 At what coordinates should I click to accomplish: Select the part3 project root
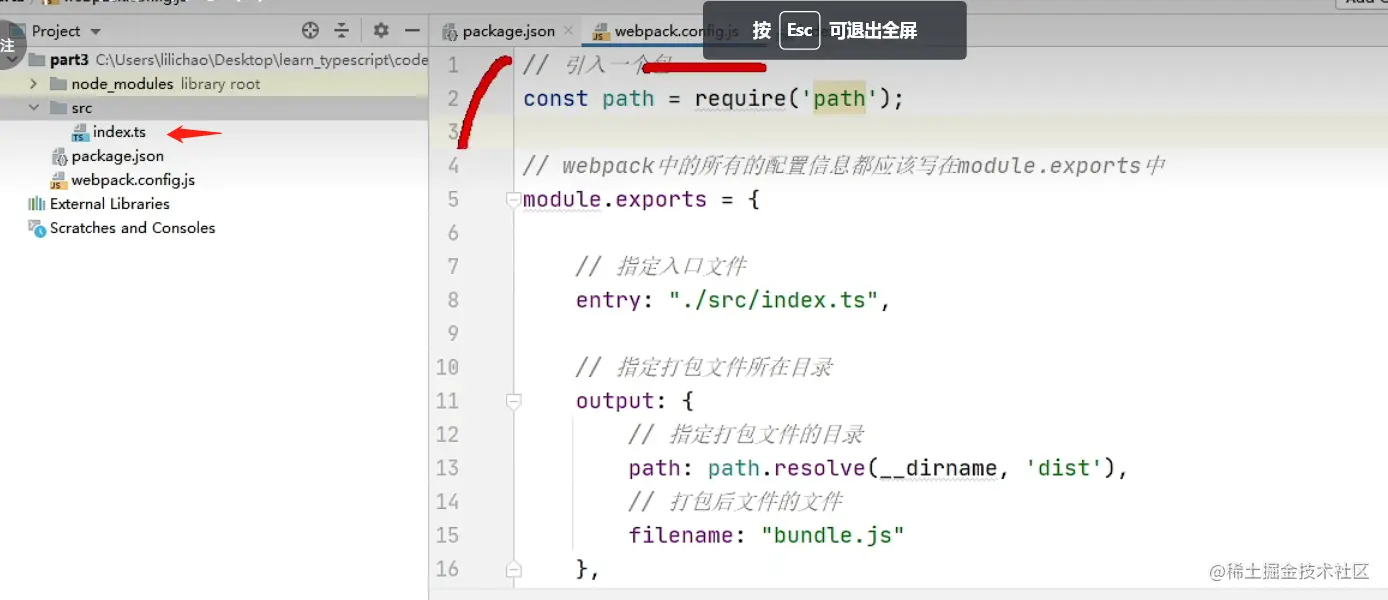tap(214, 60)
